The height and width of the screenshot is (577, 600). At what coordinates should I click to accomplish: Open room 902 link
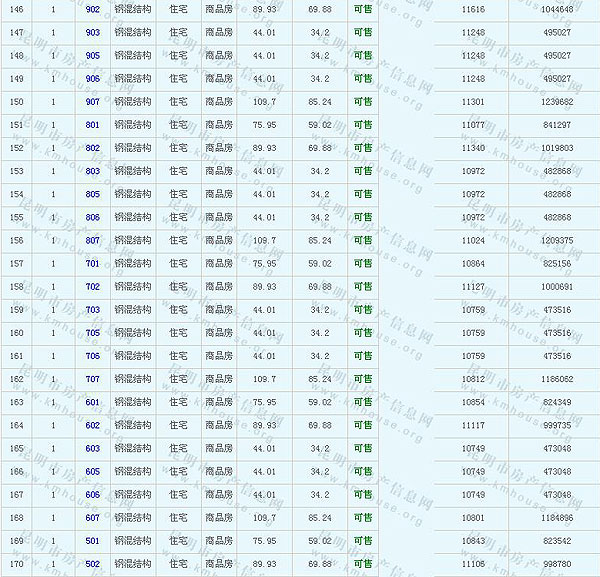pyautogui.click(x=93, y=9)
